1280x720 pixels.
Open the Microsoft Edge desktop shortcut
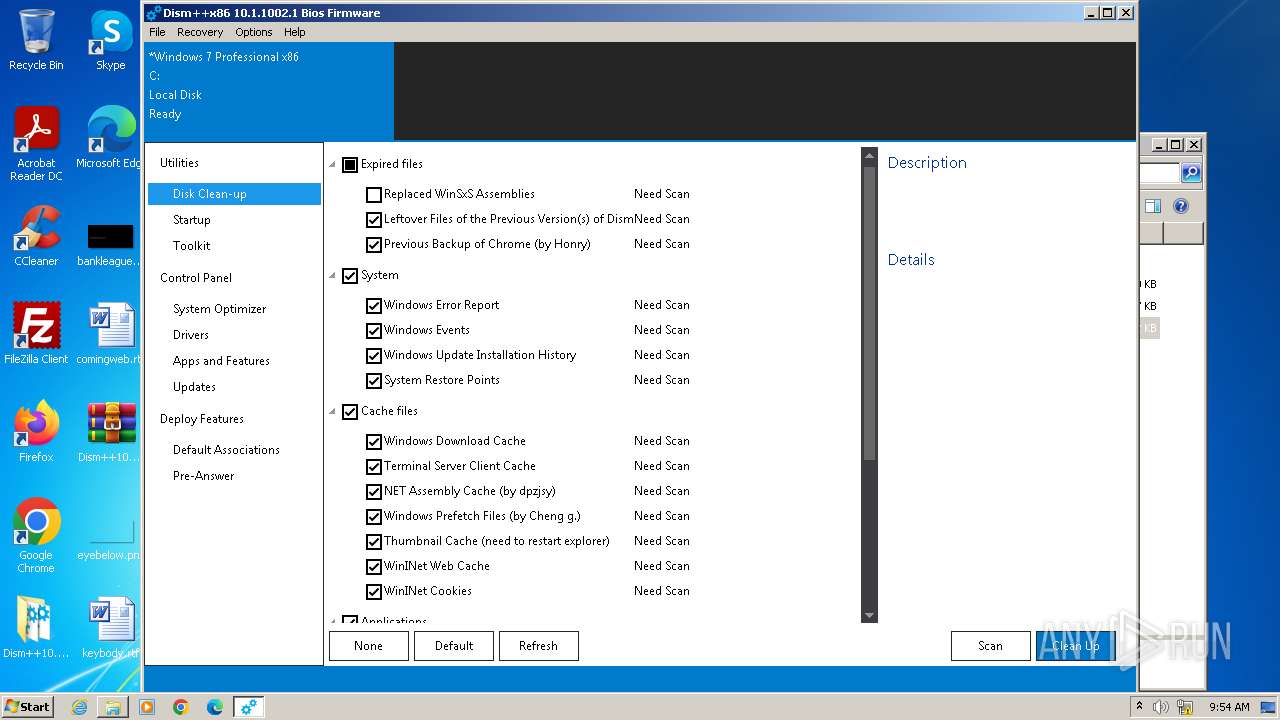[x=110, y=138]
